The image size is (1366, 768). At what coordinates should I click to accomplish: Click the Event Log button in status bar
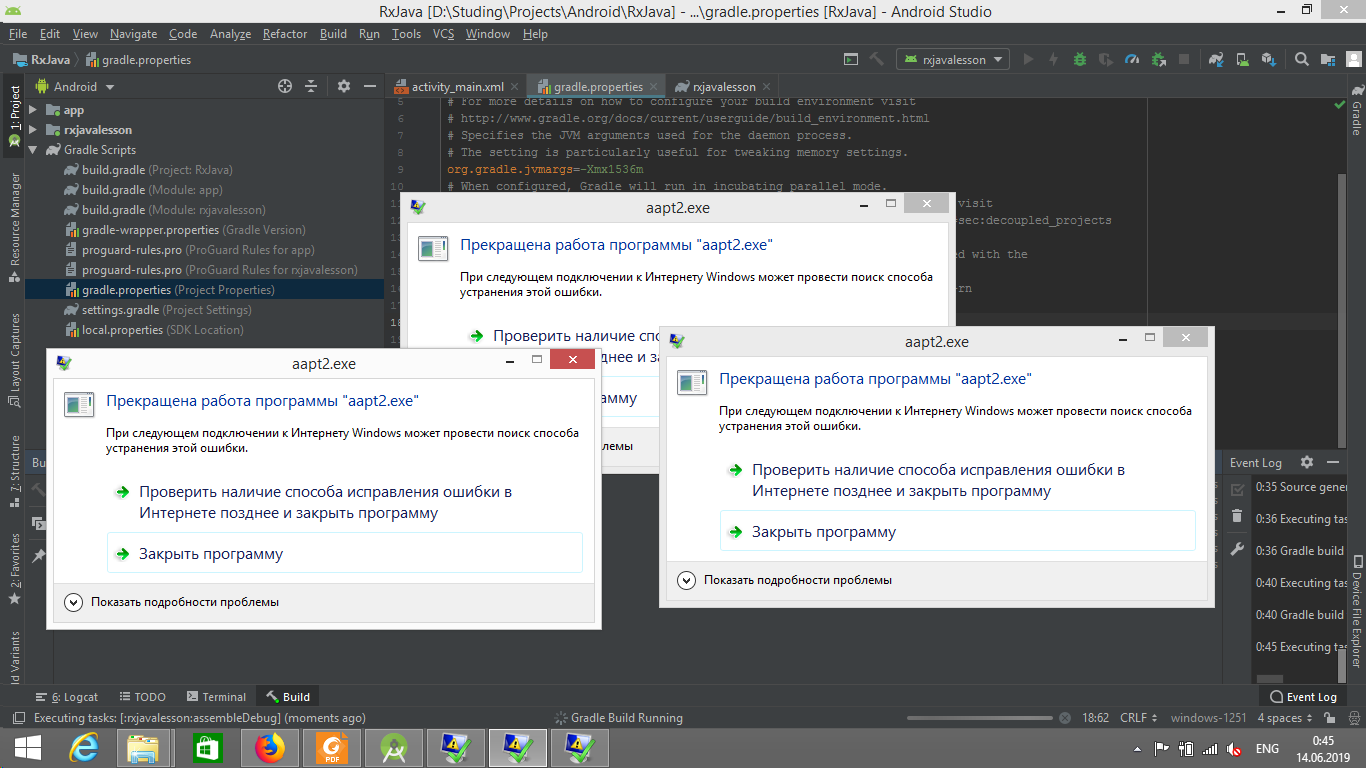click(x=1303, y=697)
